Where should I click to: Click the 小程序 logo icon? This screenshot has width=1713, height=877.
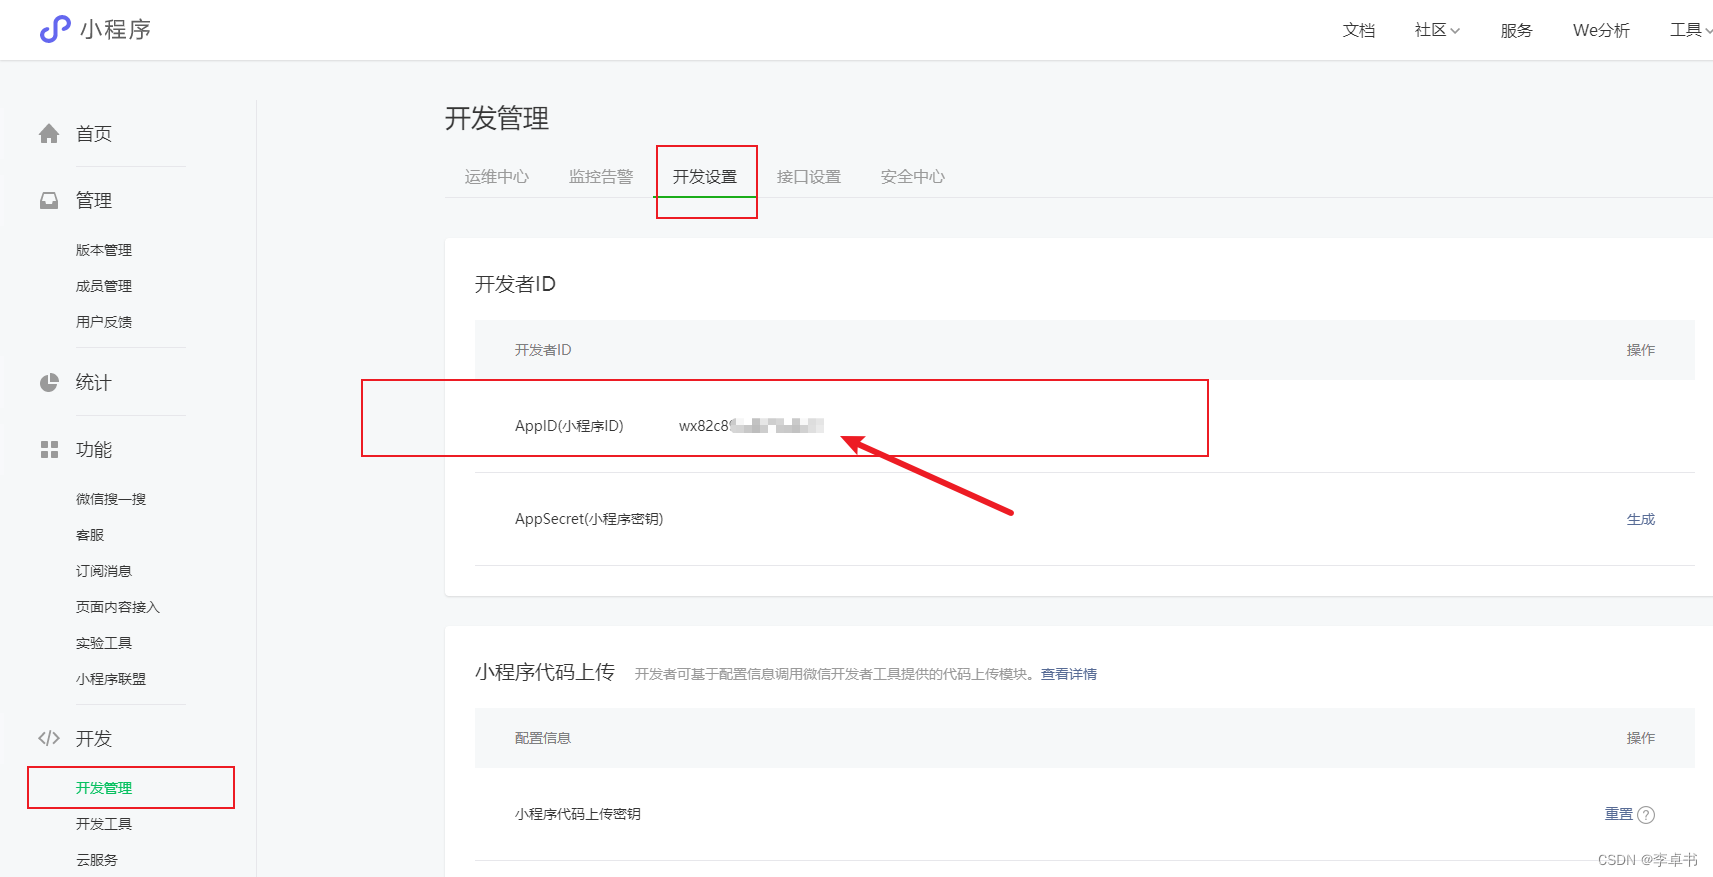tap(55, 30)
